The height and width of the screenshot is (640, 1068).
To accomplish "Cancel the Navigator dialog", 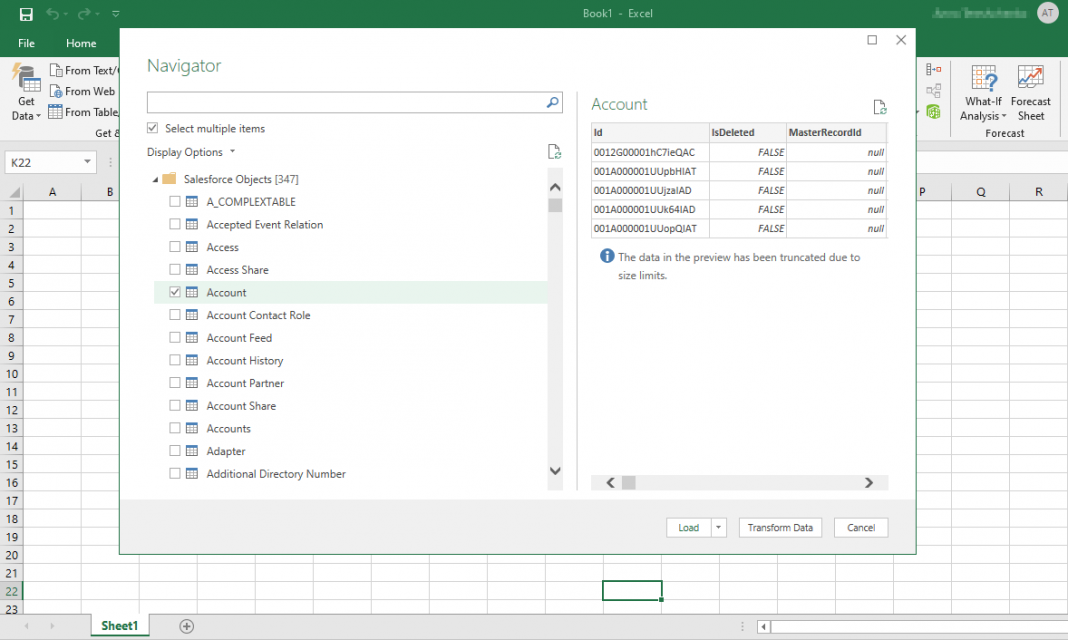I will [860, 527].
